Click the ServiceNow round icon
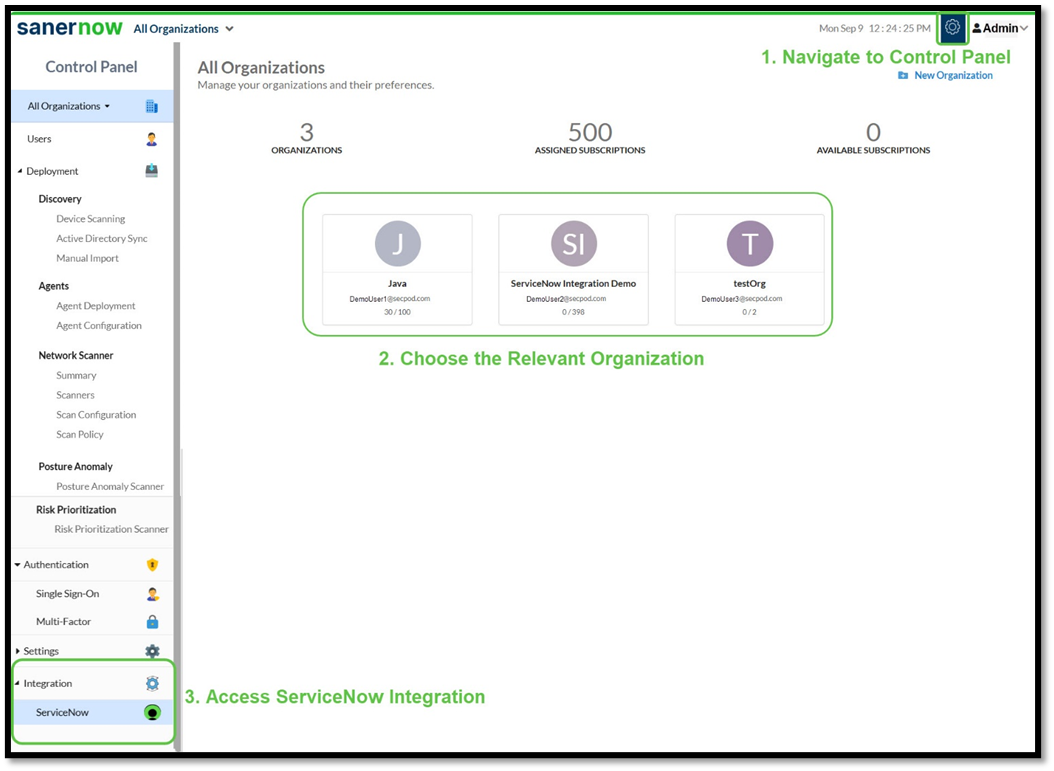This screenshot has width=1054, height=771. 153,713
